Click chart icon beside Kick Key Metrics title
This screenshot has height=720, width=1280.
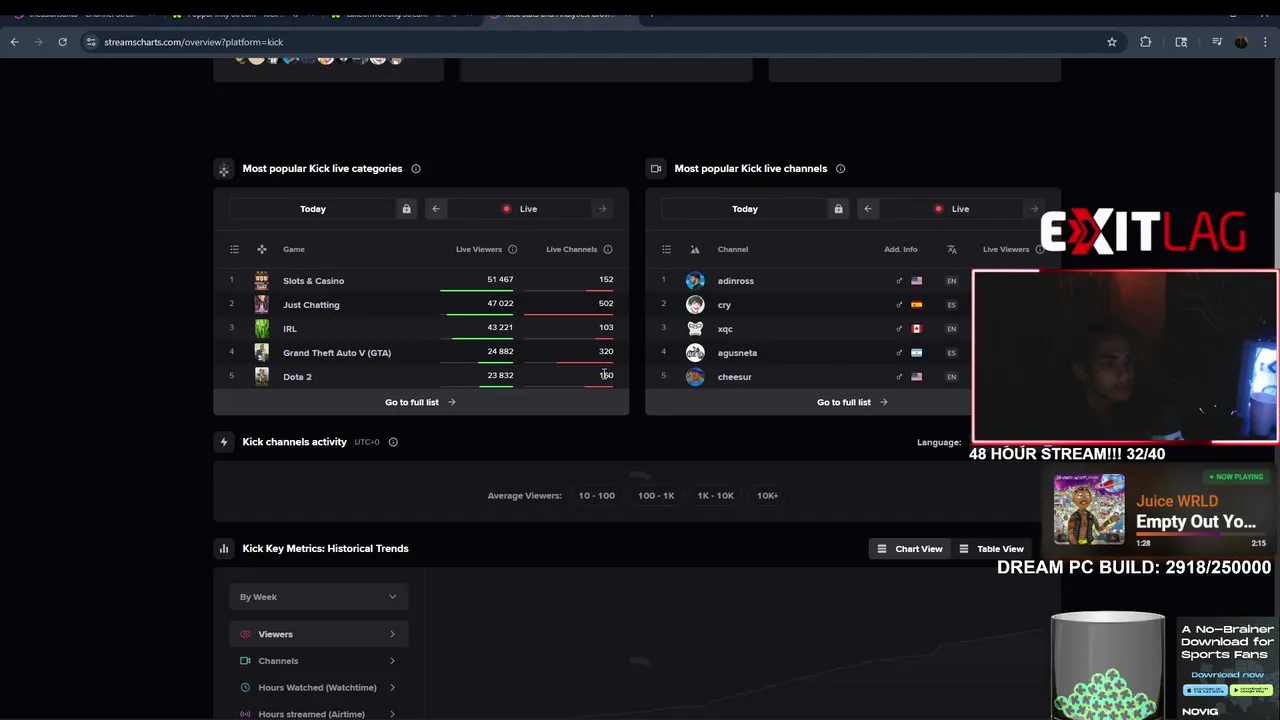coord(224,549)
